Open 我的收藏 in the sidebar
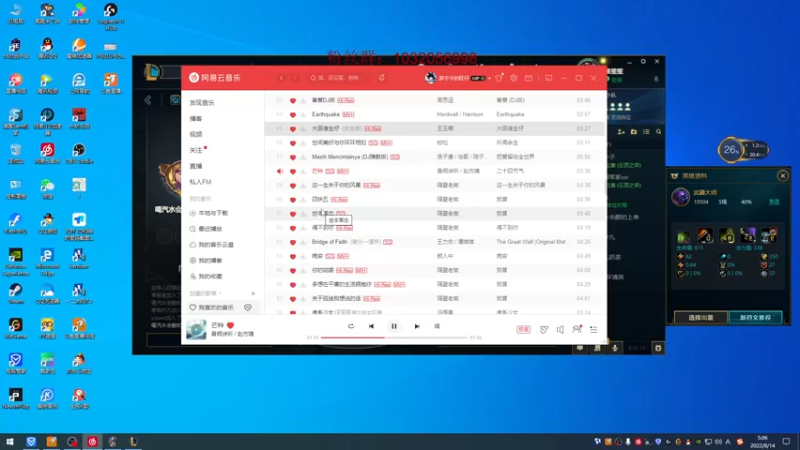 [x=210, y=277]
